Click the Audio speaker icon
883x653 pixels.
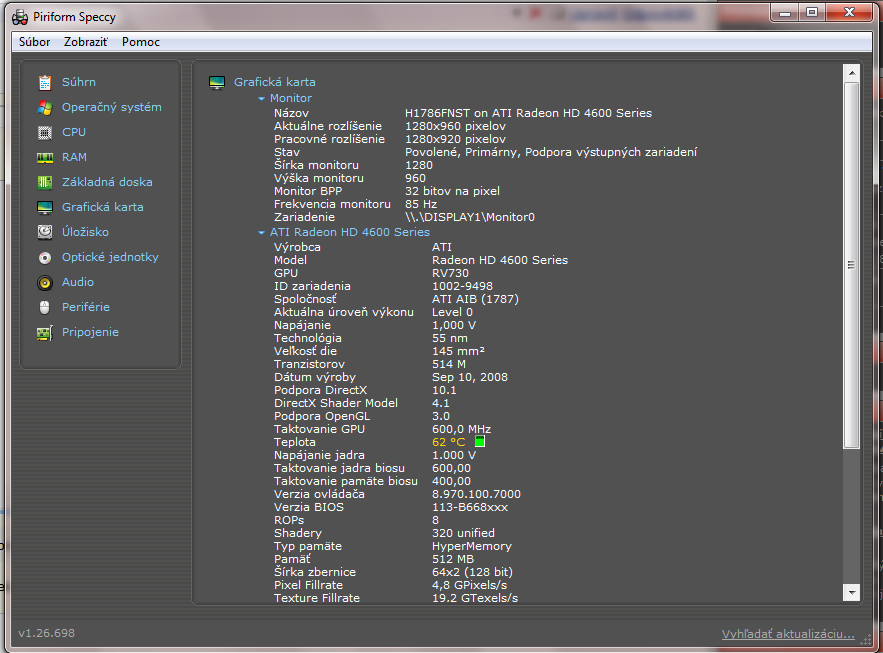coord(45,283)
